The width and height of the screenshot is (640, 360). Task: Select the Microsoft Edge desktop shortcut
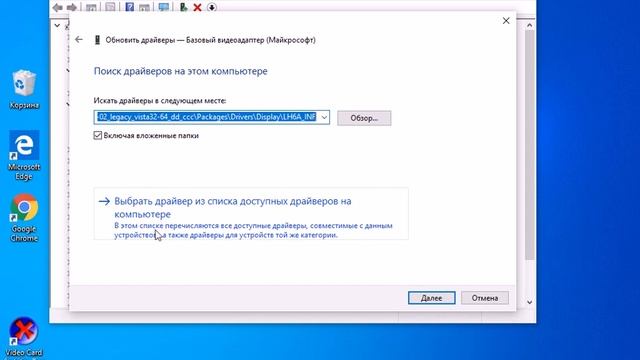[x=24, y=155]
